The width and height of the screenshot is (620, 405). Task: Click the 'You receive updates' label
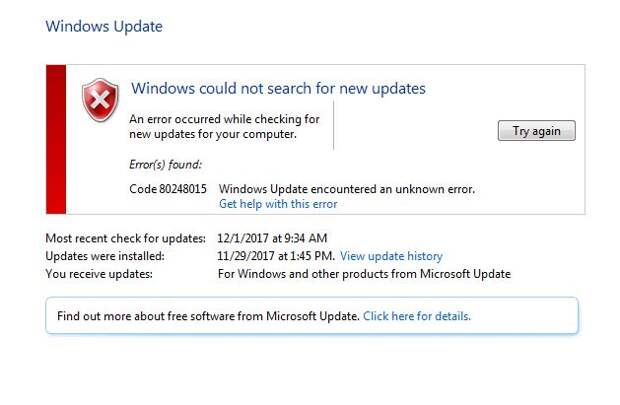click(99, 274)
